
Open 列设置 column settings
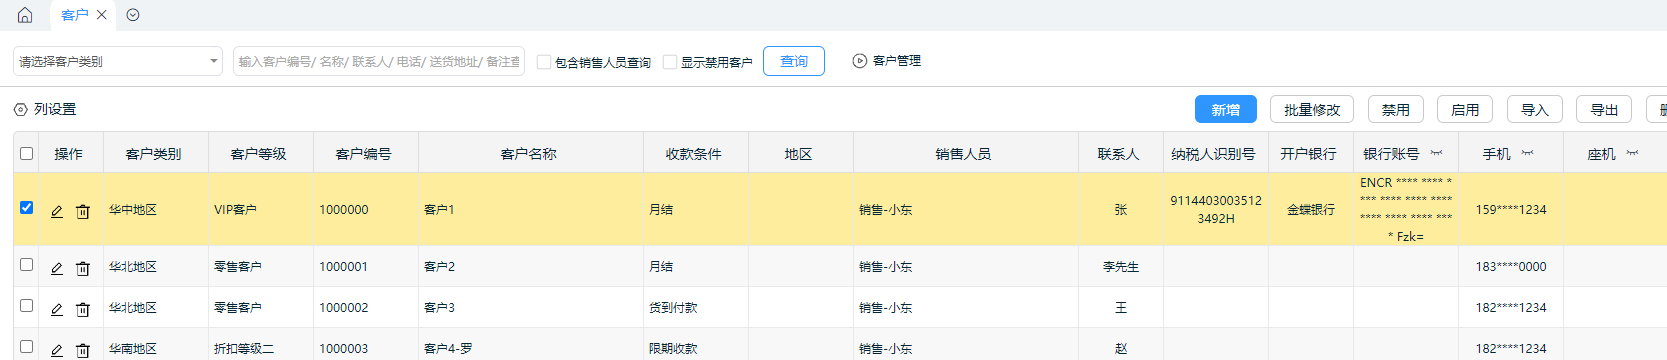[45, 109]
